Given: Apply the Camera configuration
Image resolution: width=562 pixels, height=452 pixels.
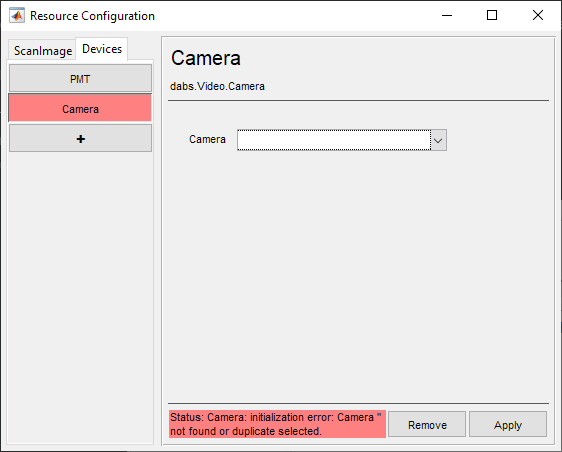Looking at the screenshot, I should click(x=508, y=425).
